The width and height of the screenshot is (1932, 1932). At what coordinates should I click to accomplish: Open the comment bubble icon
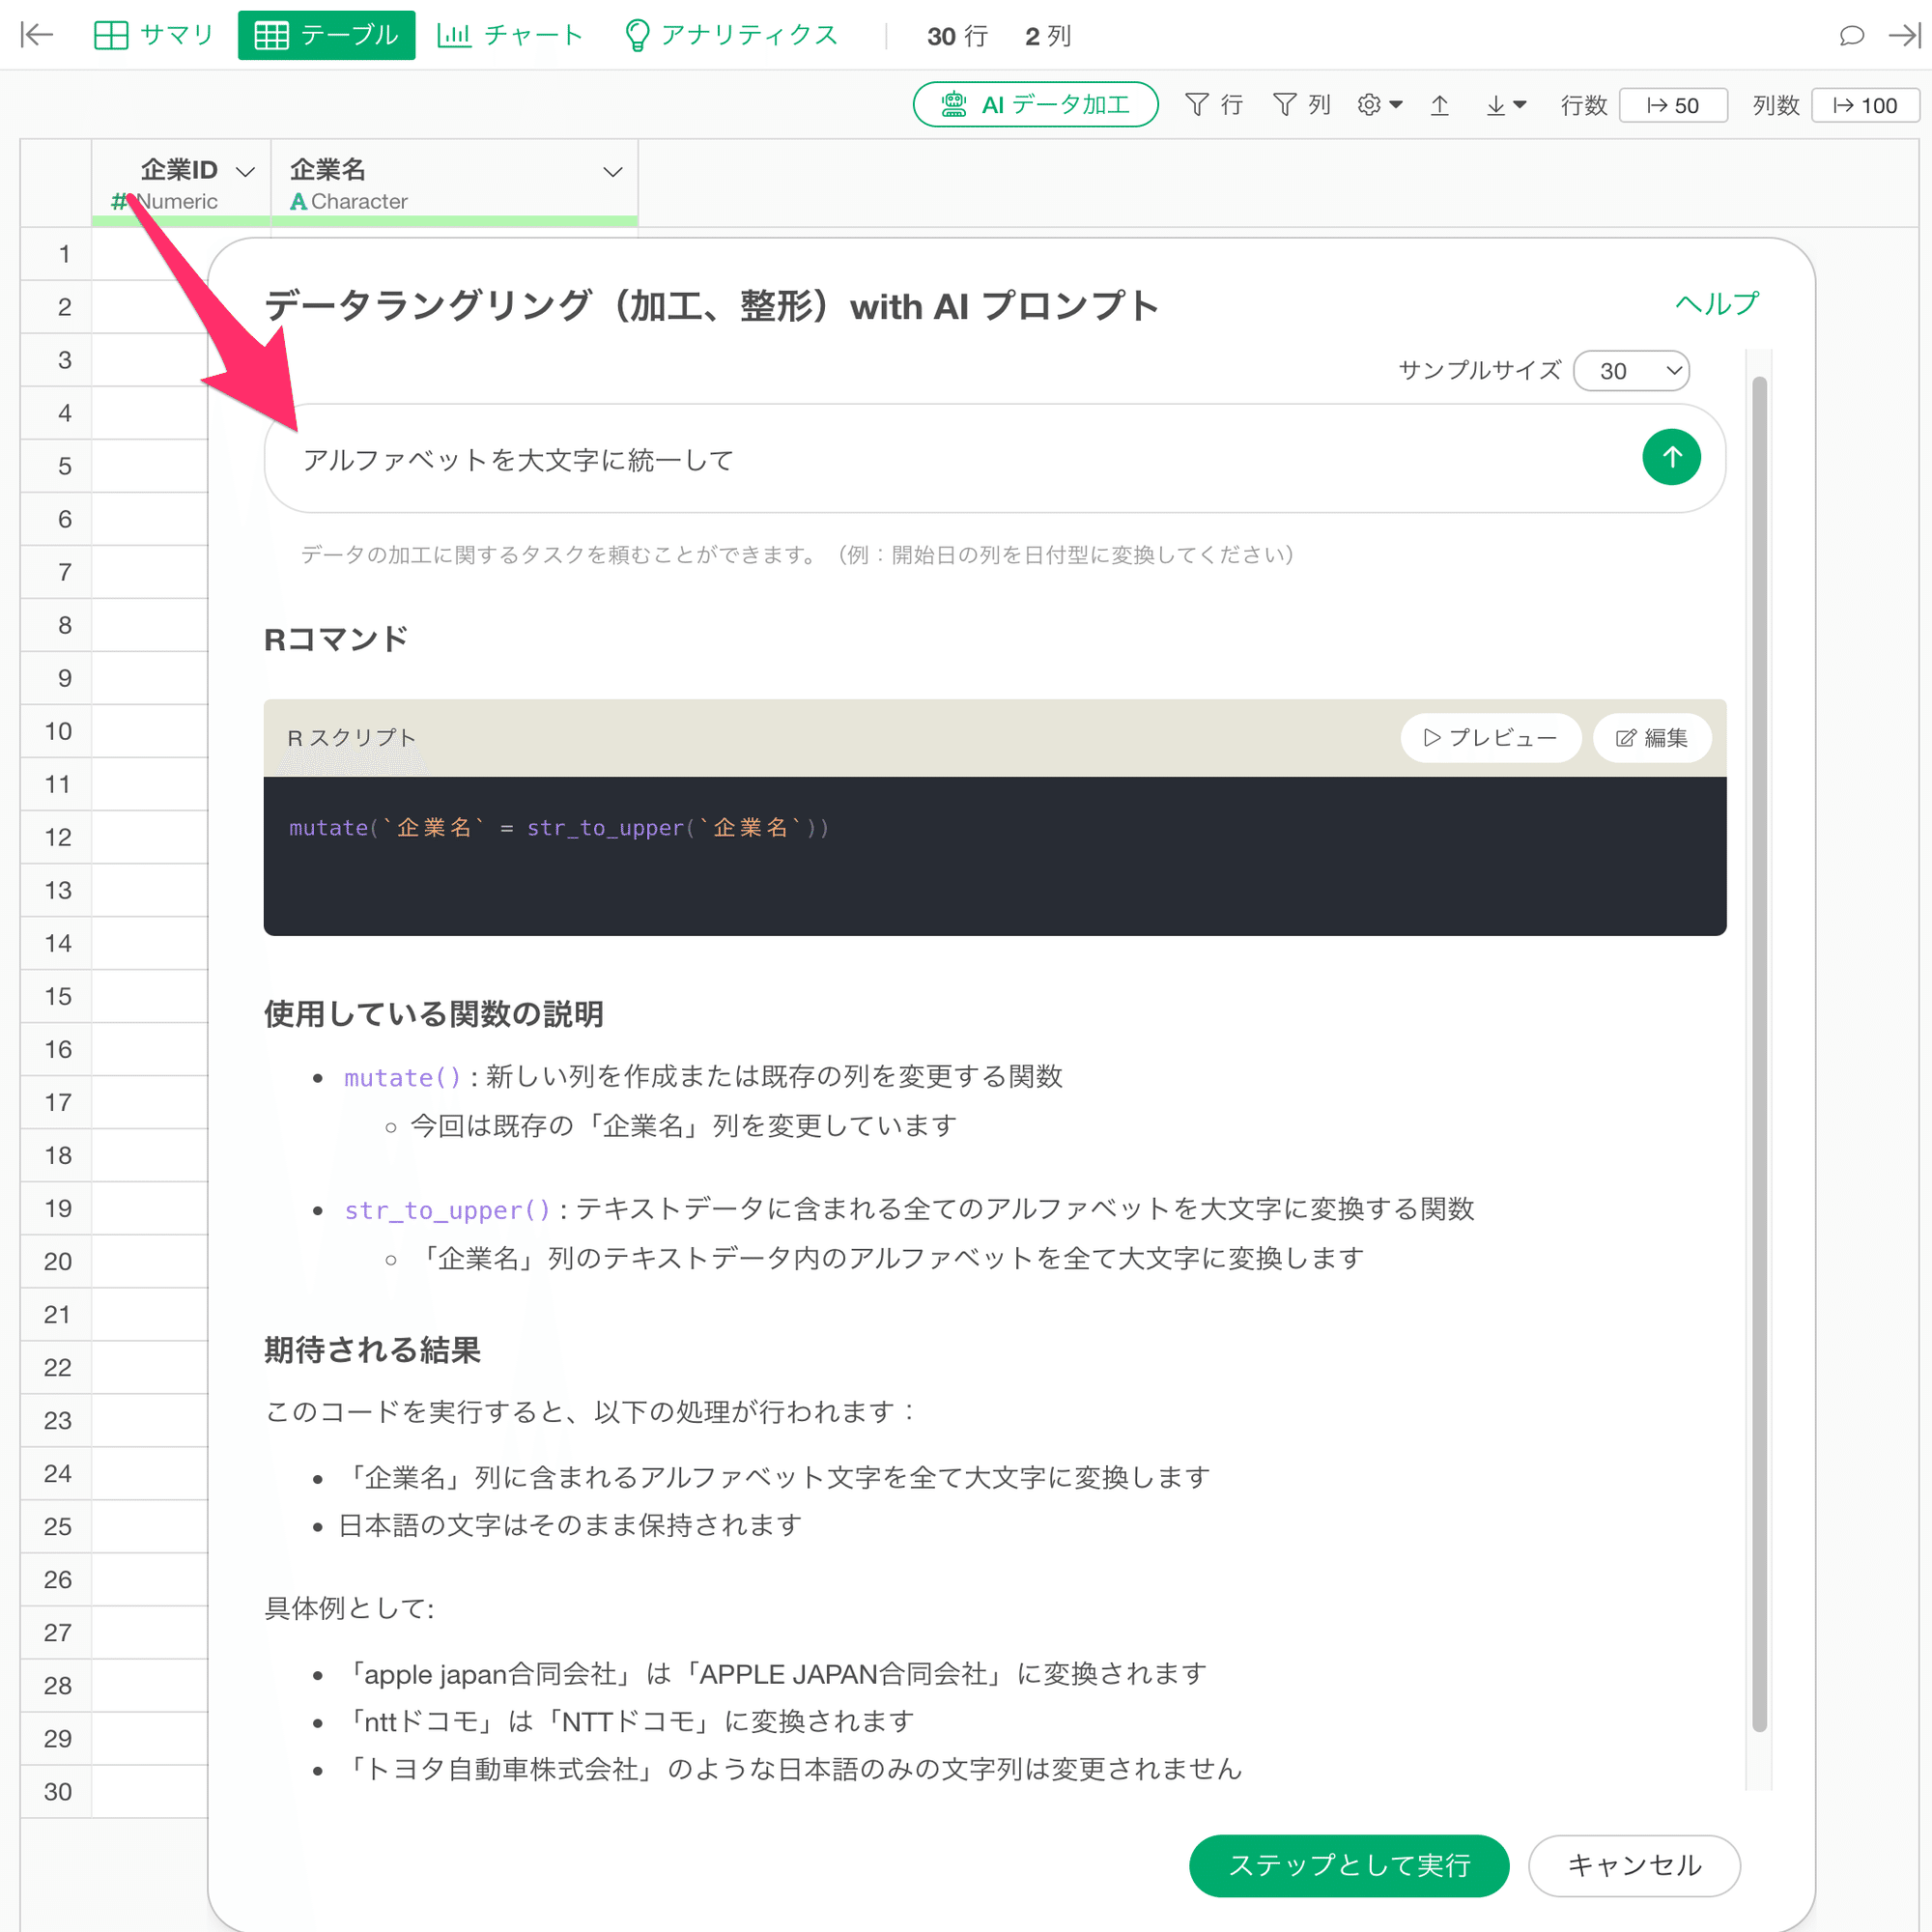[x=1851, y=34]
